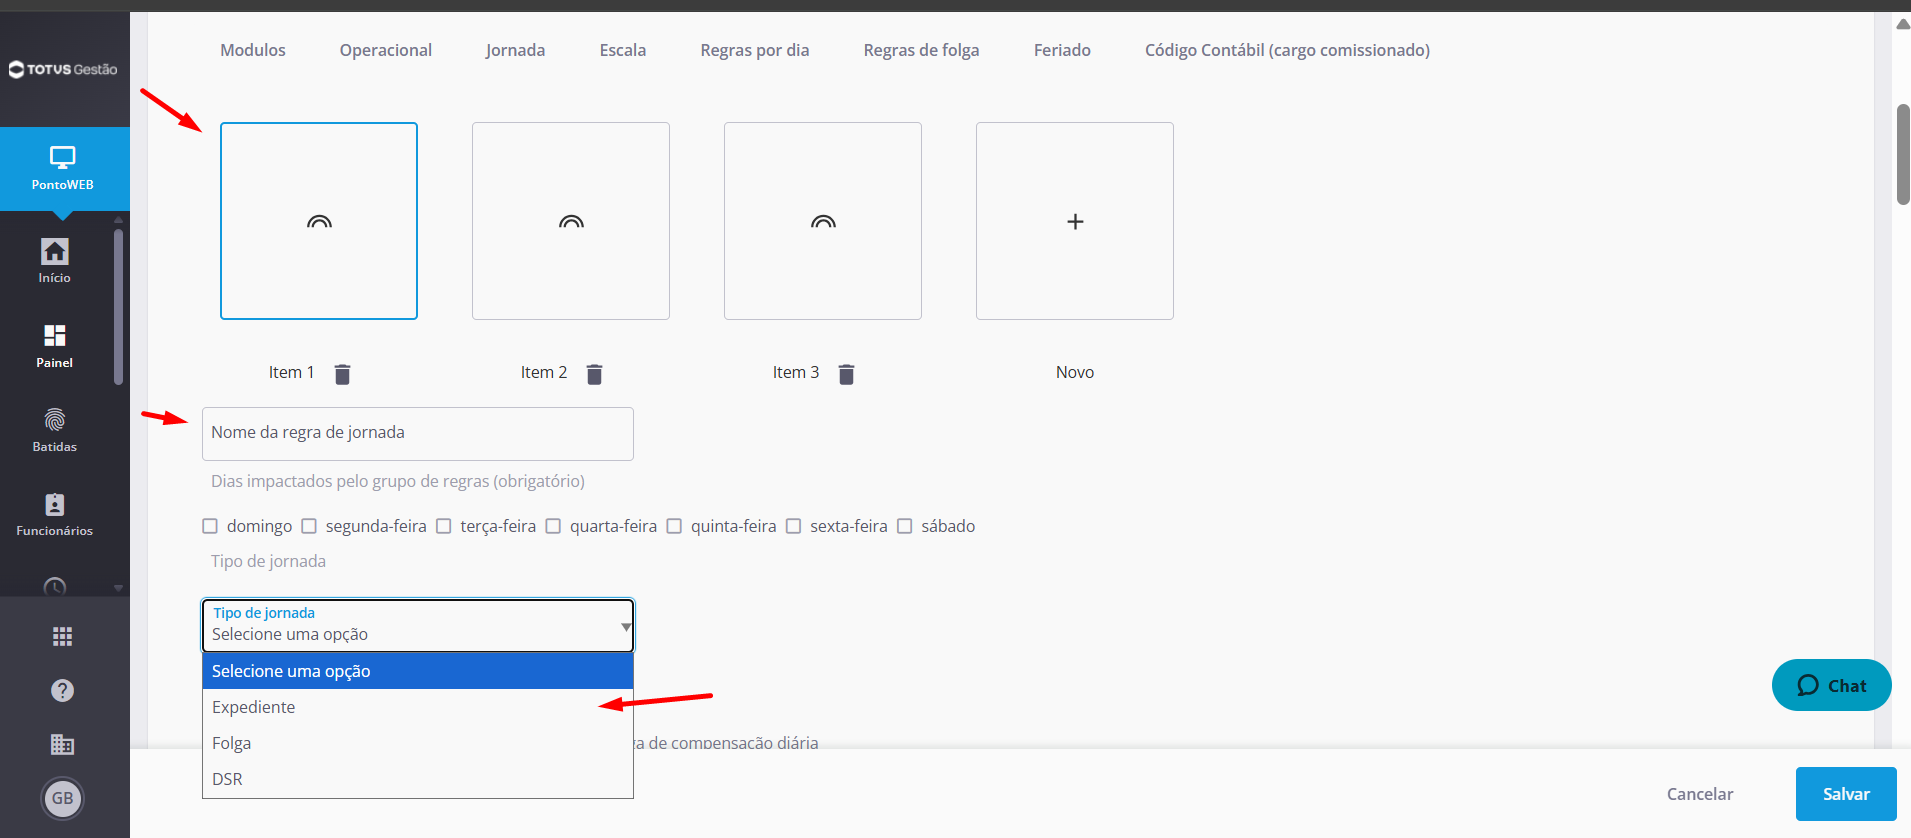The height and width of the screenshot is (838, 1911).
Task: Select the Item 2 card
Action: pos(571,221)
